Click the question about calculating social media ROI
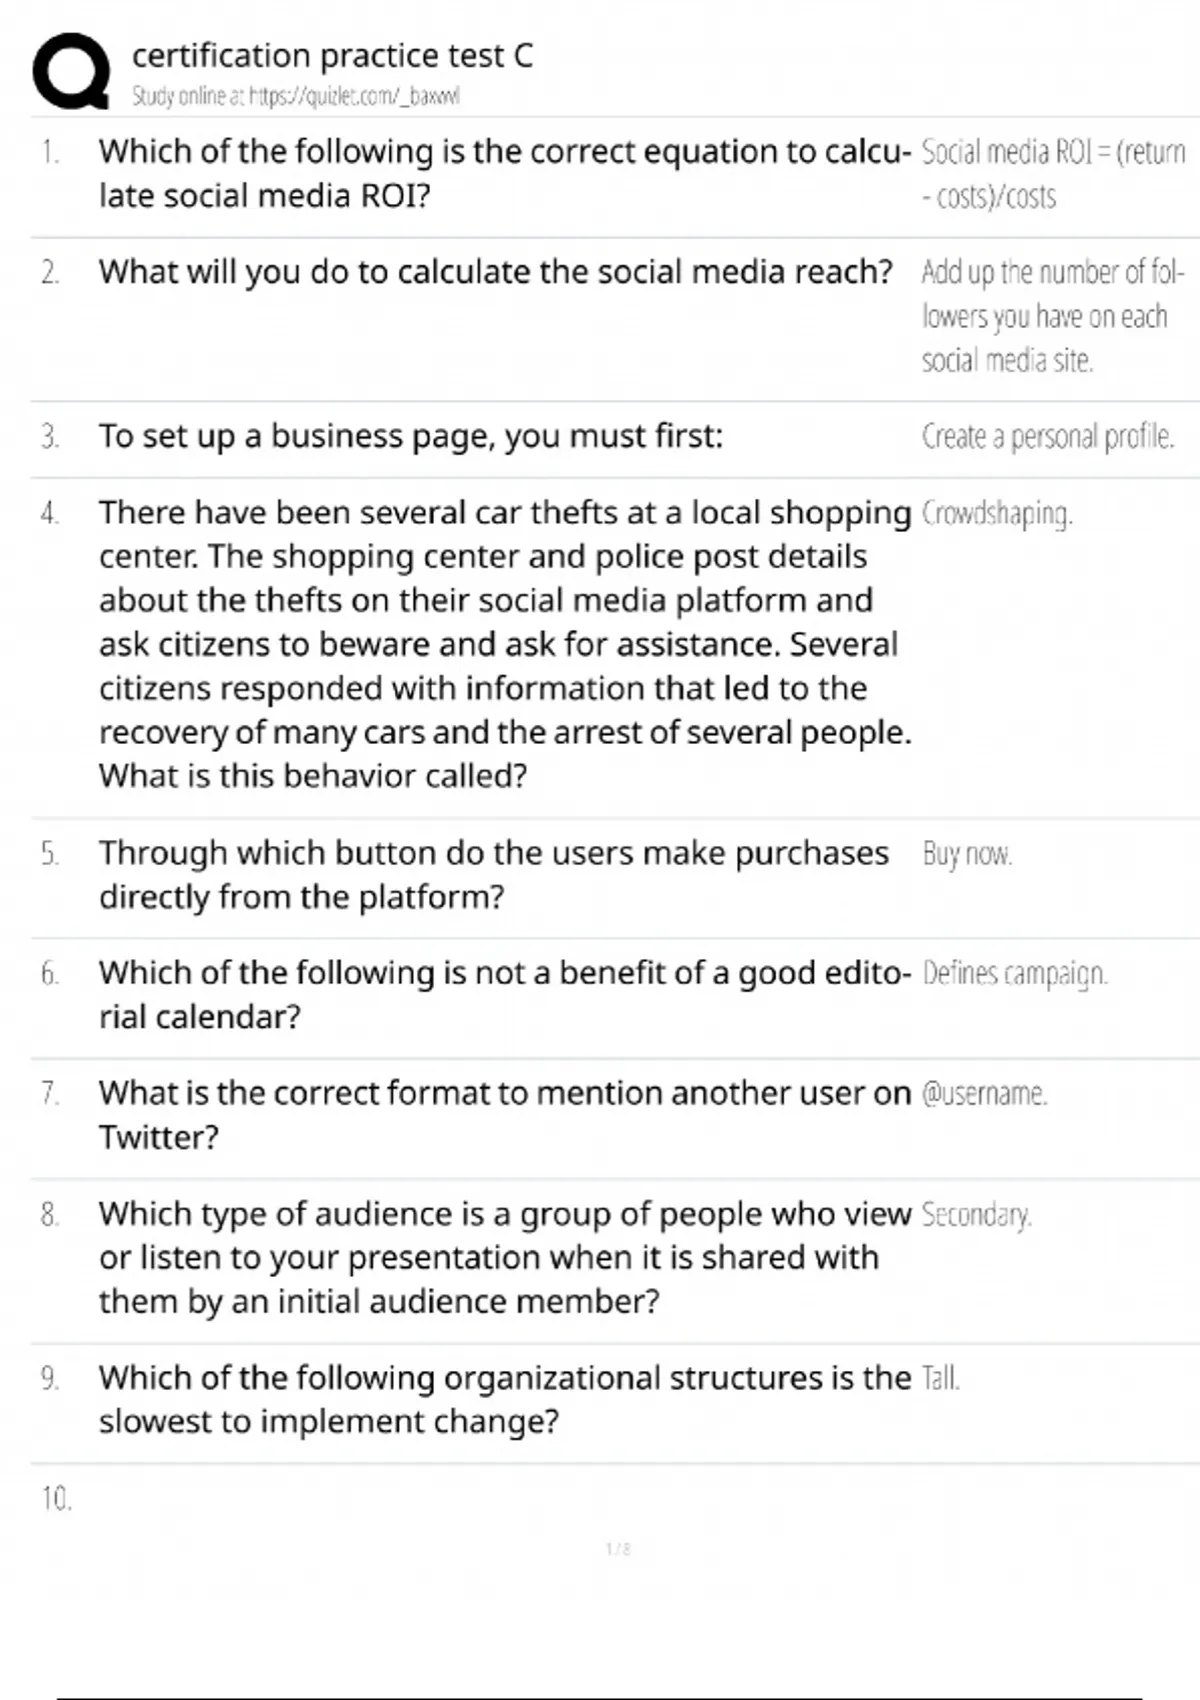 pyautogui.click(x=504, y=173)
